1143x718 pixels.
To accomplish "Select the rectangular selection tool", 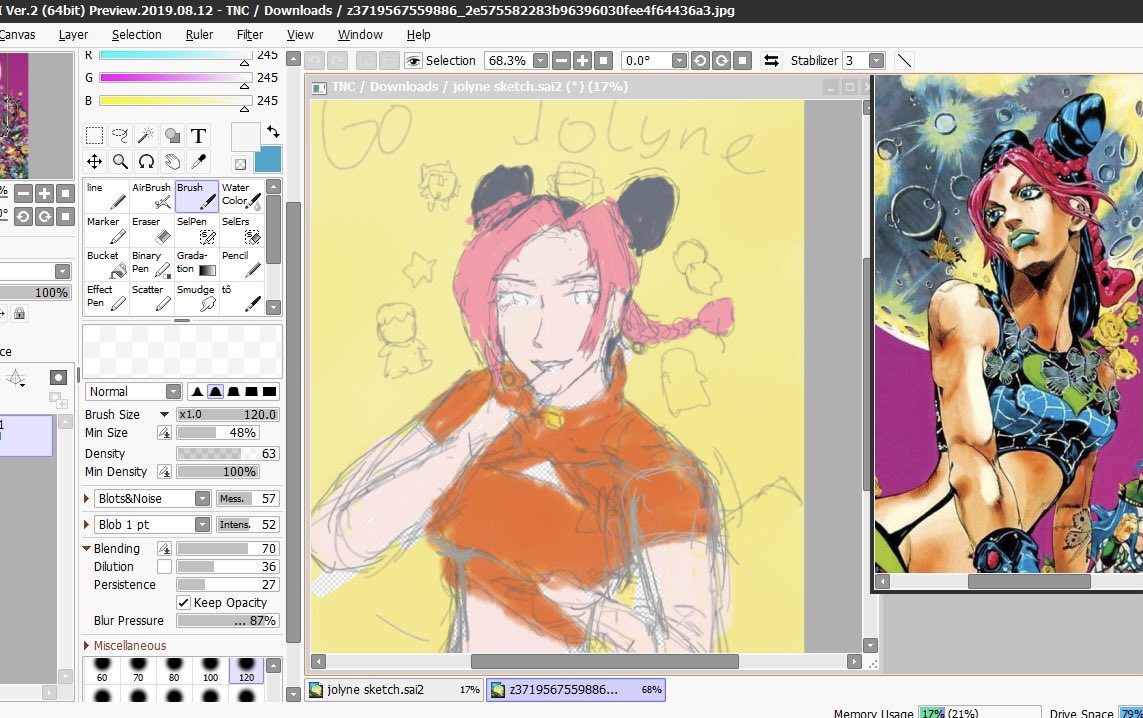I will [x=95, y=136].
